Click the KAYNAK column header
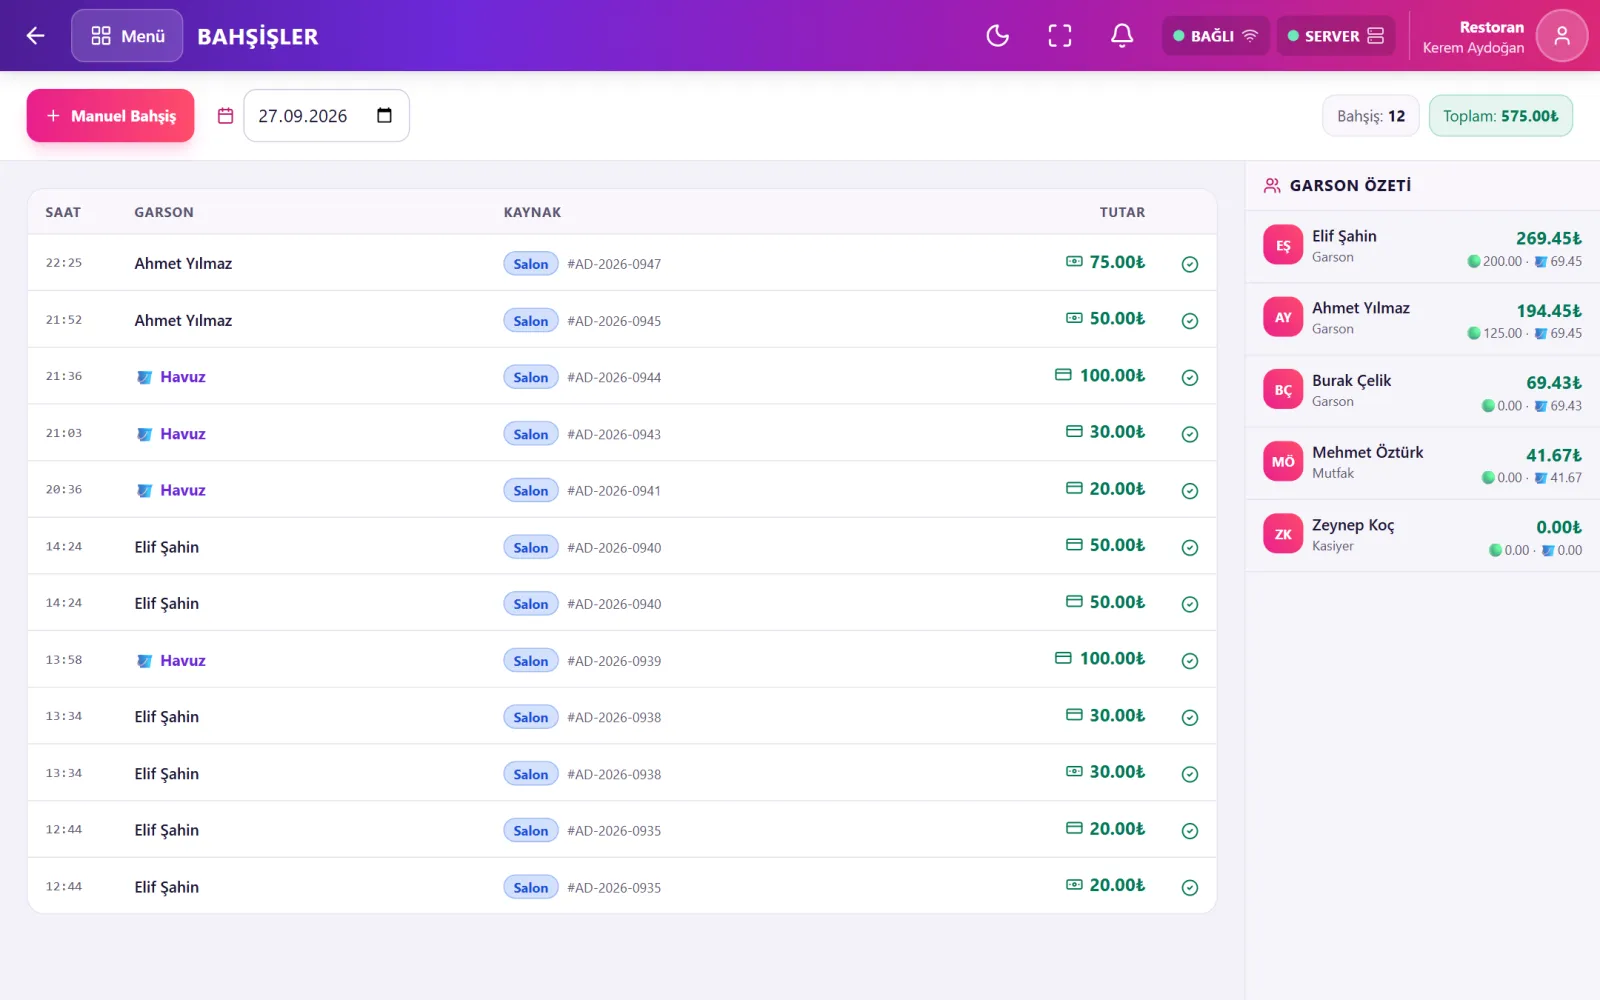Screen dimensions: 1600x1000 (532, 212)
